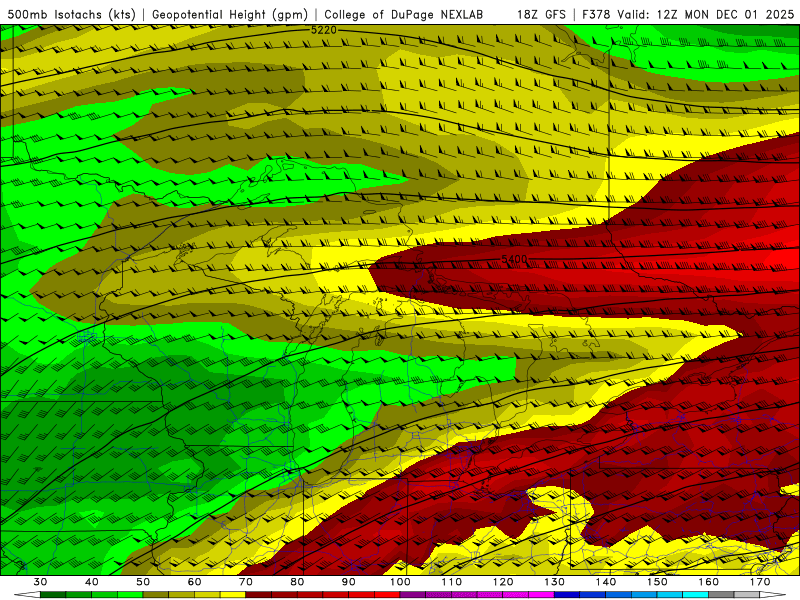Click the 170 value on the color scale
Screen dimensions: 800x600
[760, 582]
